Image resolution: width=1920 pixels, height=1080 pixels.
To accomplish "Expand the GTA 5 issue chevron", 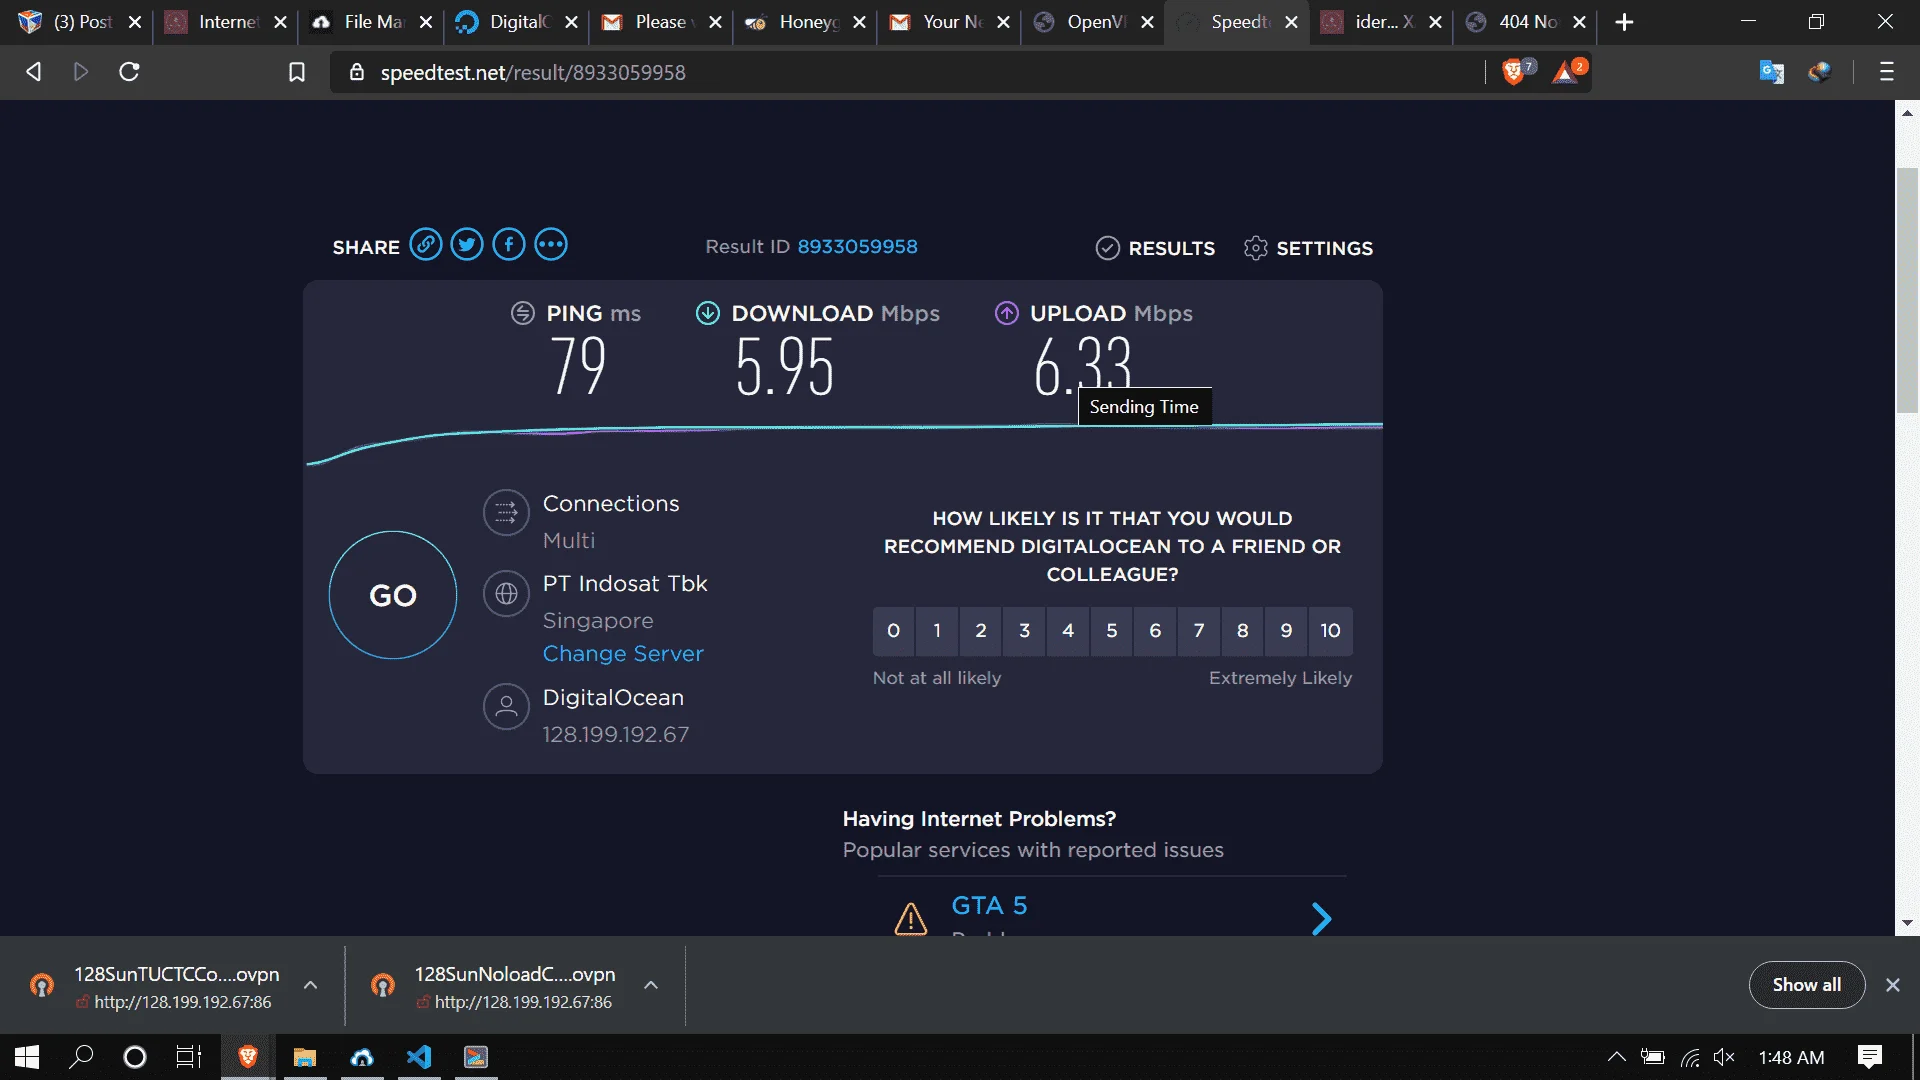I will click(x=1321, y=918).
